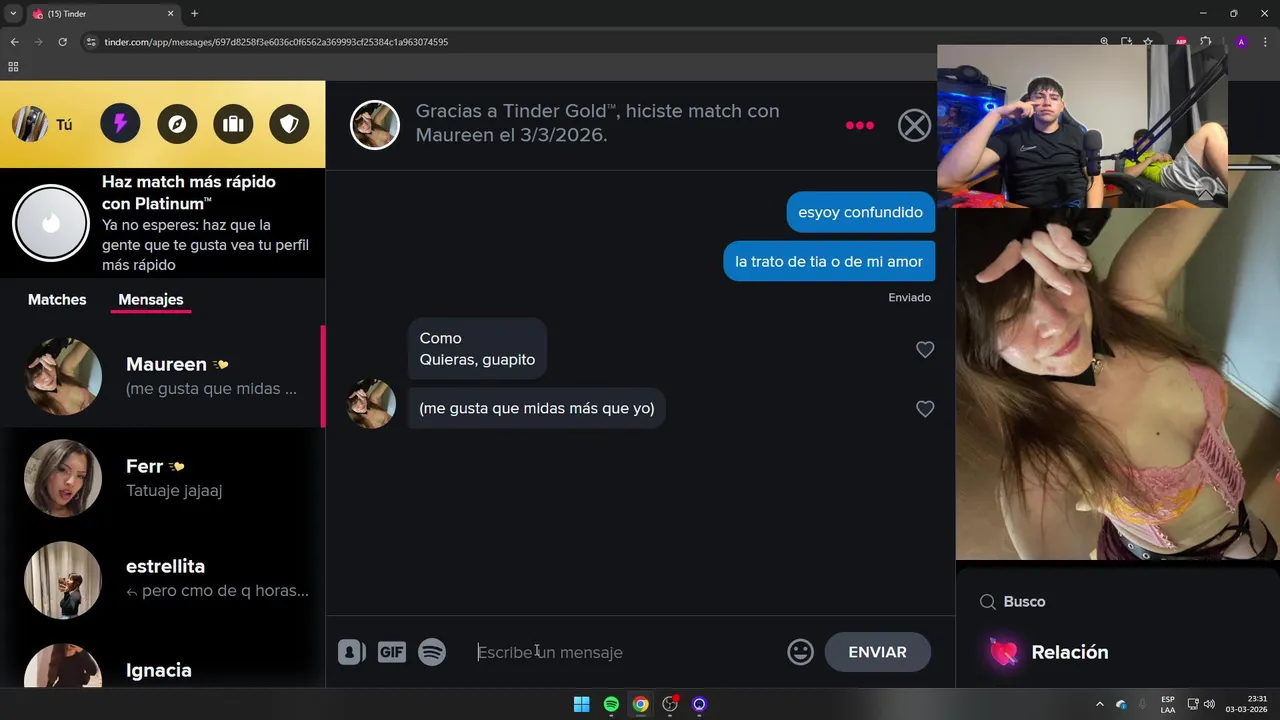Image resolution: width=1280 pixels, height=720 pixels.
Task: Open the briefcase work mode icon
Action: [233, 124]
